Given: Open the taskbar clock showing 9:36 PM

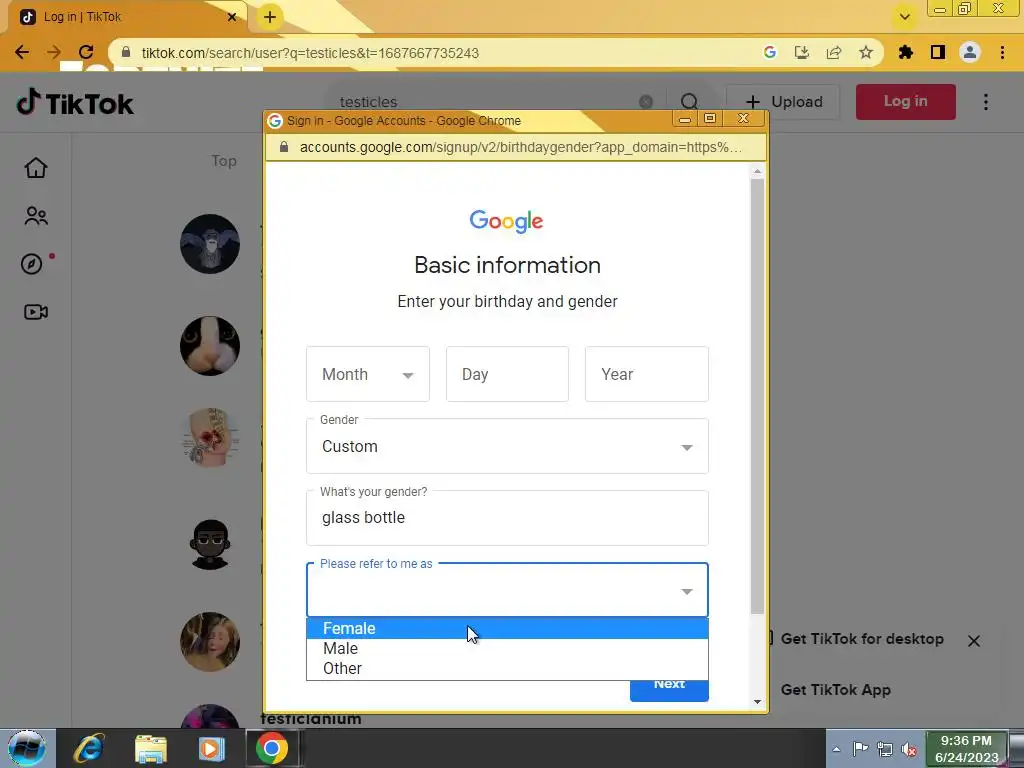Looking at the screenshot, I should [966, 749].
